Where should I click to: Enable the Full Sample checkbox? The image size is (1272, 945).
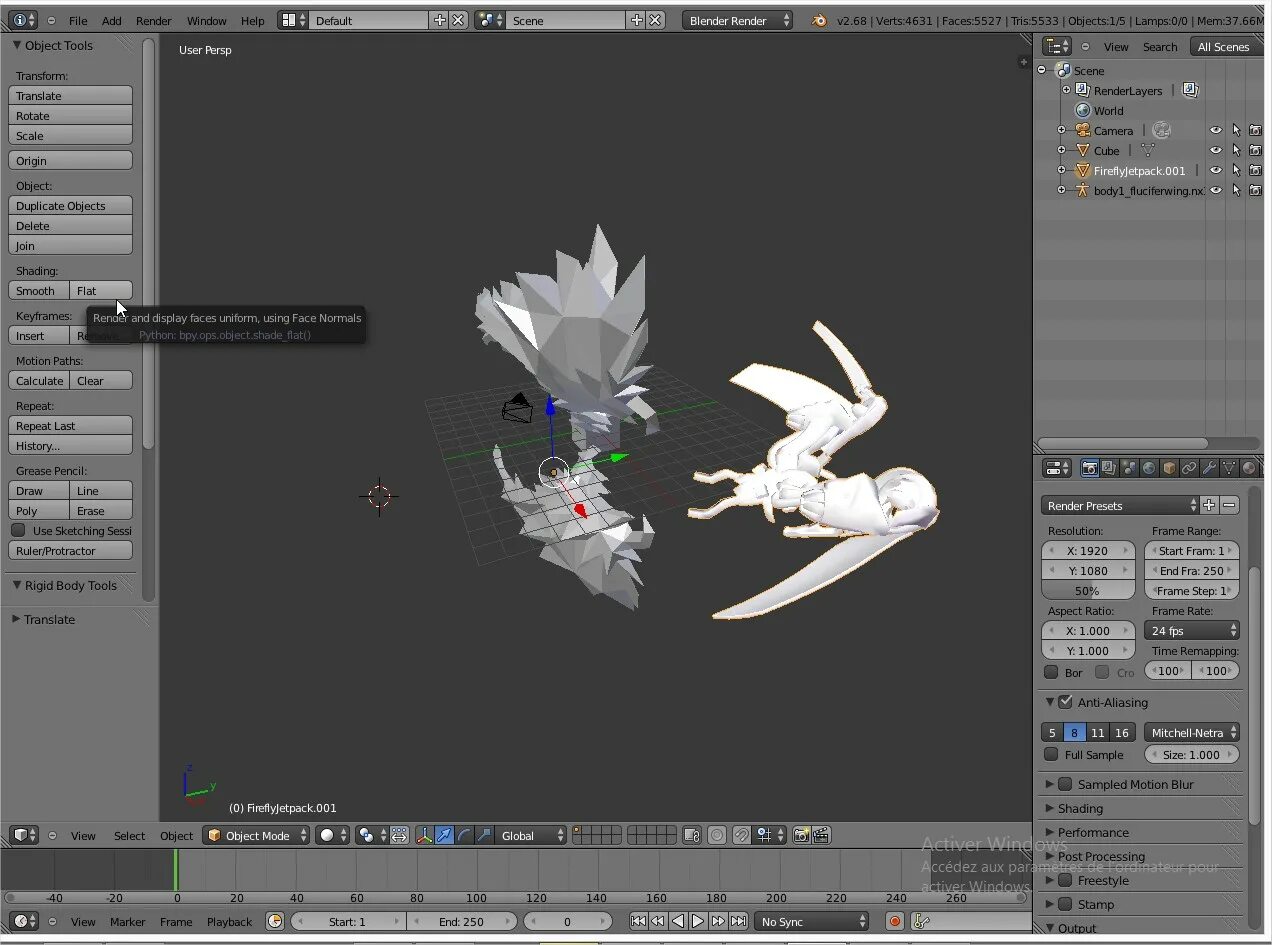coord(1051,754)
